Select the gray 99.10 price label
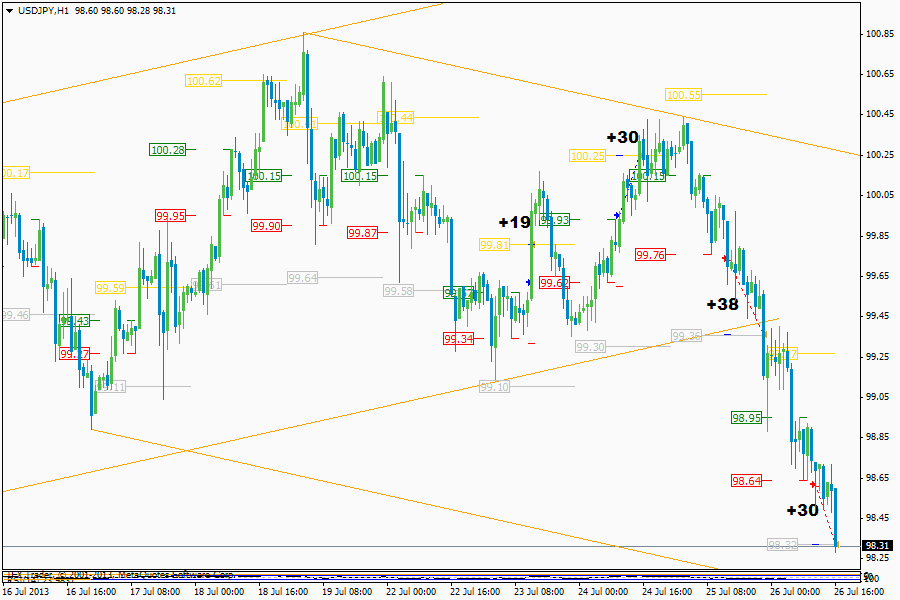 click(494, 386)
